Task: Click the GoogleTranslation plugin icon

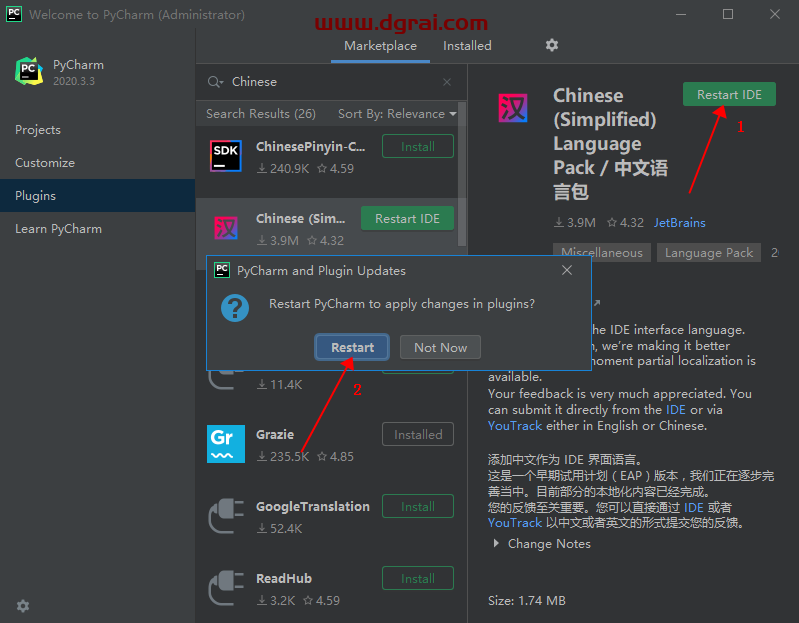Action: click(226, 516)
